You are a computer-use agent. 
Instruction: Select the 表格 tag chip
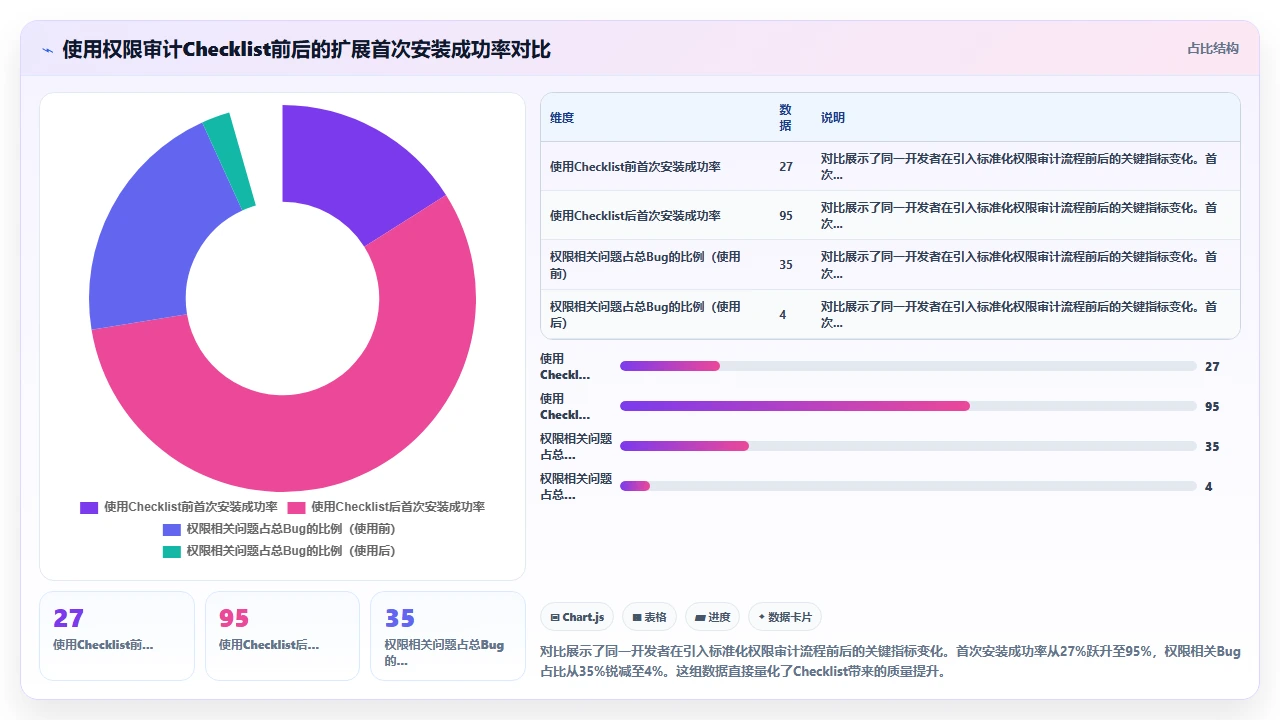(x=650, y=618)
